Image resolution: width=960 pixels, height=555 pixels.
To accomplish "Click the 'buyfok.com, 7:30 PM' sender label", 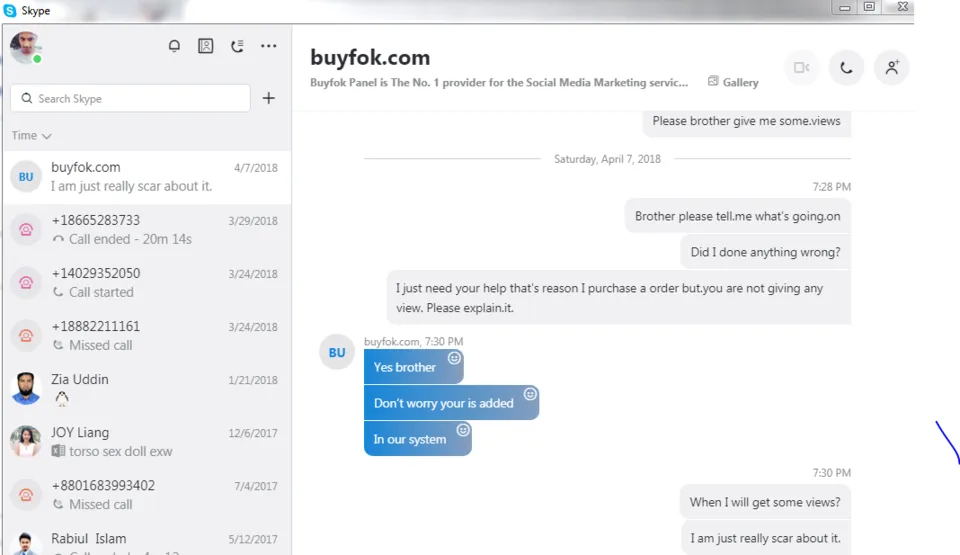I will [413, 341].
